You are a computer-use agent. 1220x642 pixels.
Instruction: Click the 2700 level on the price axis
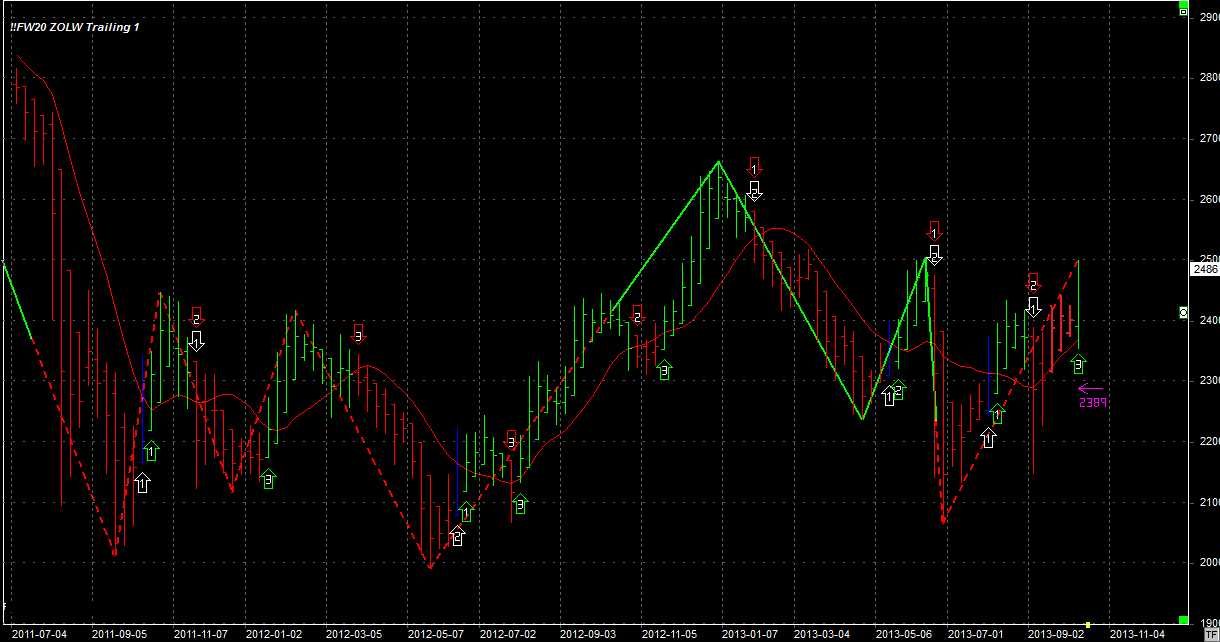pos(1208,139)
